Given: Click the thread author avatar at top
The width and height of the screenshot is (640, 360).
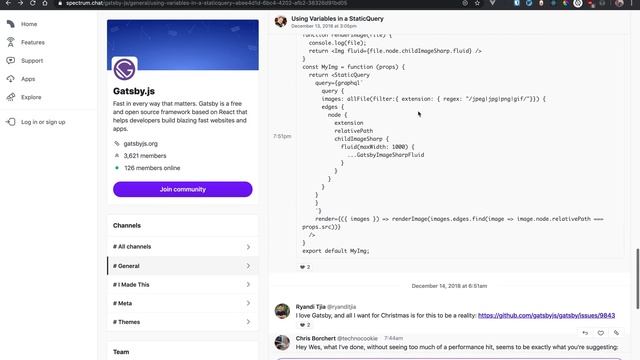Looking at the screenshot, I should pos(281,21).
